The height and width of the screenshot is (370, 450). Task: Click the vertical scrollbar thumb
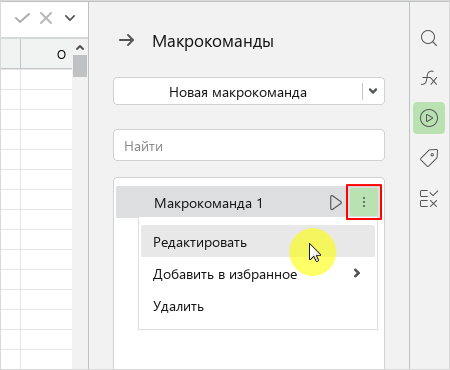(x=80, y=66)
